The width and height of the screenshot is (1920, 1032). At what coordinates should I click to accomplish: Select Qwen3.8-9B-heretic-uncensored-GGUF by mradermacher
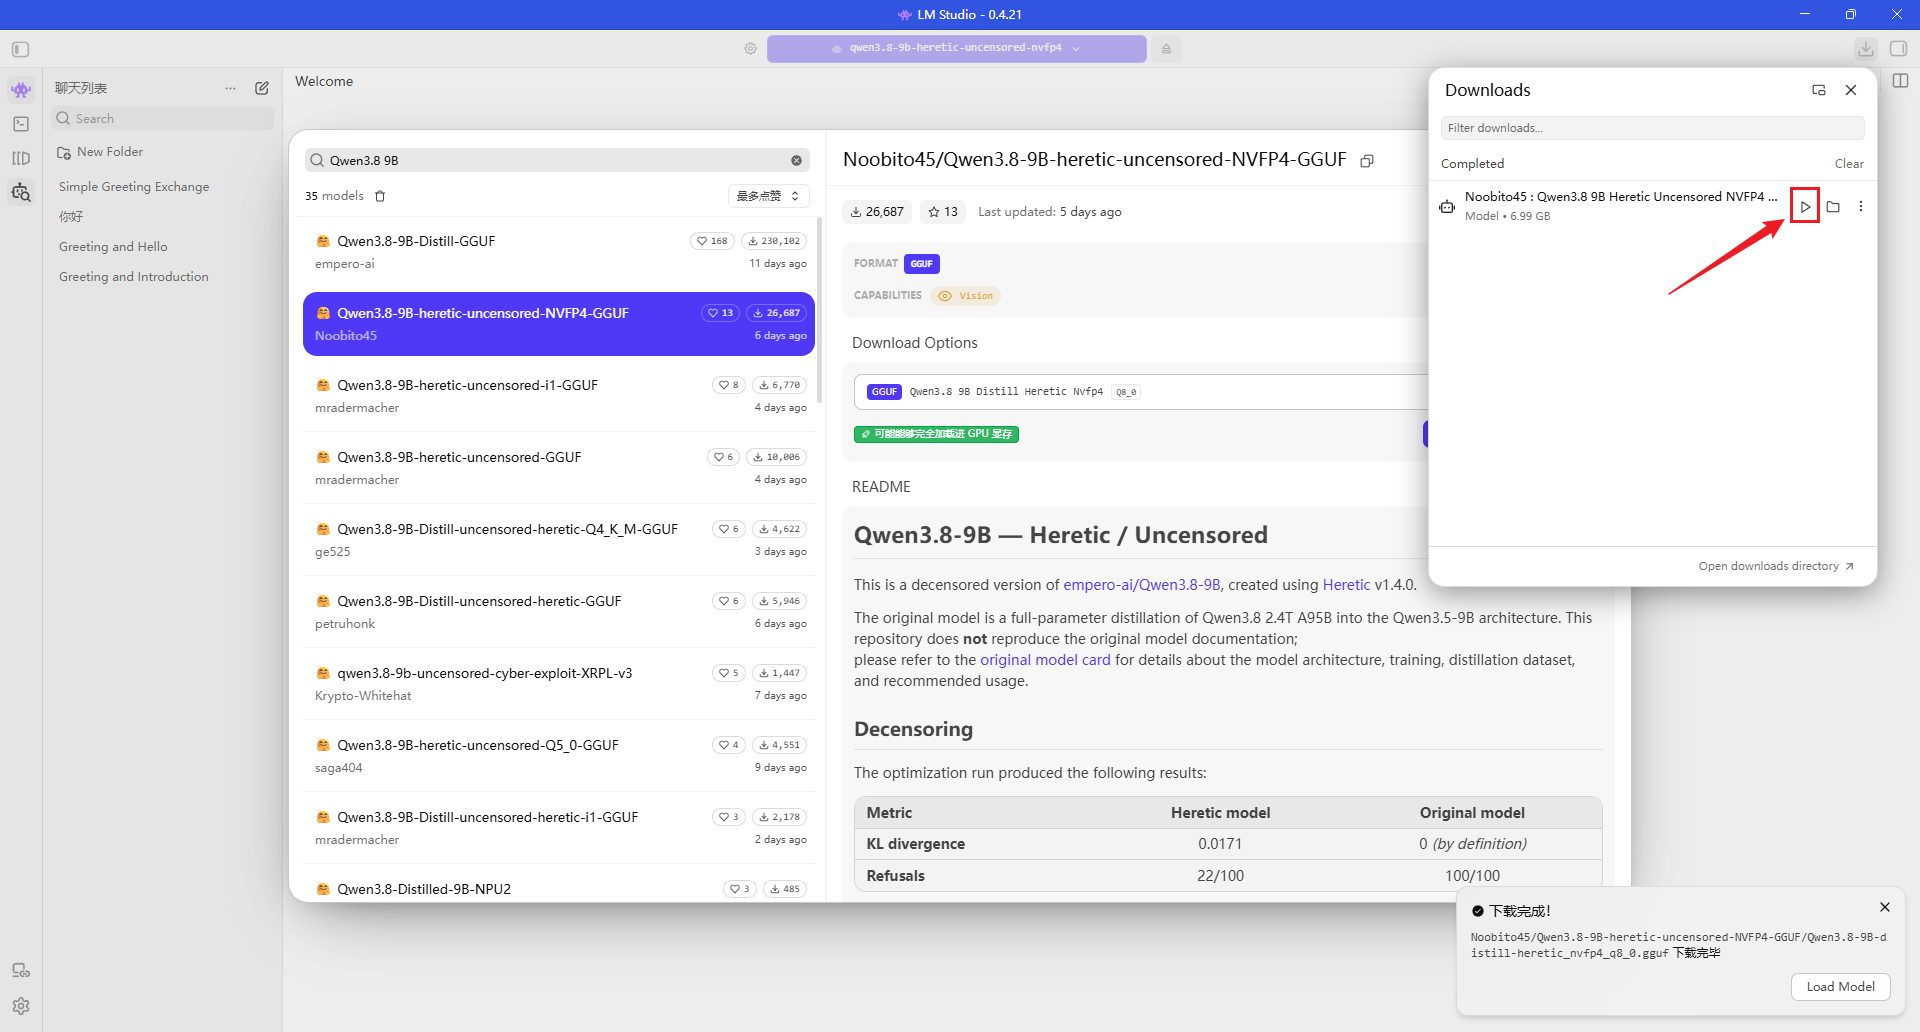click(559, 468)
